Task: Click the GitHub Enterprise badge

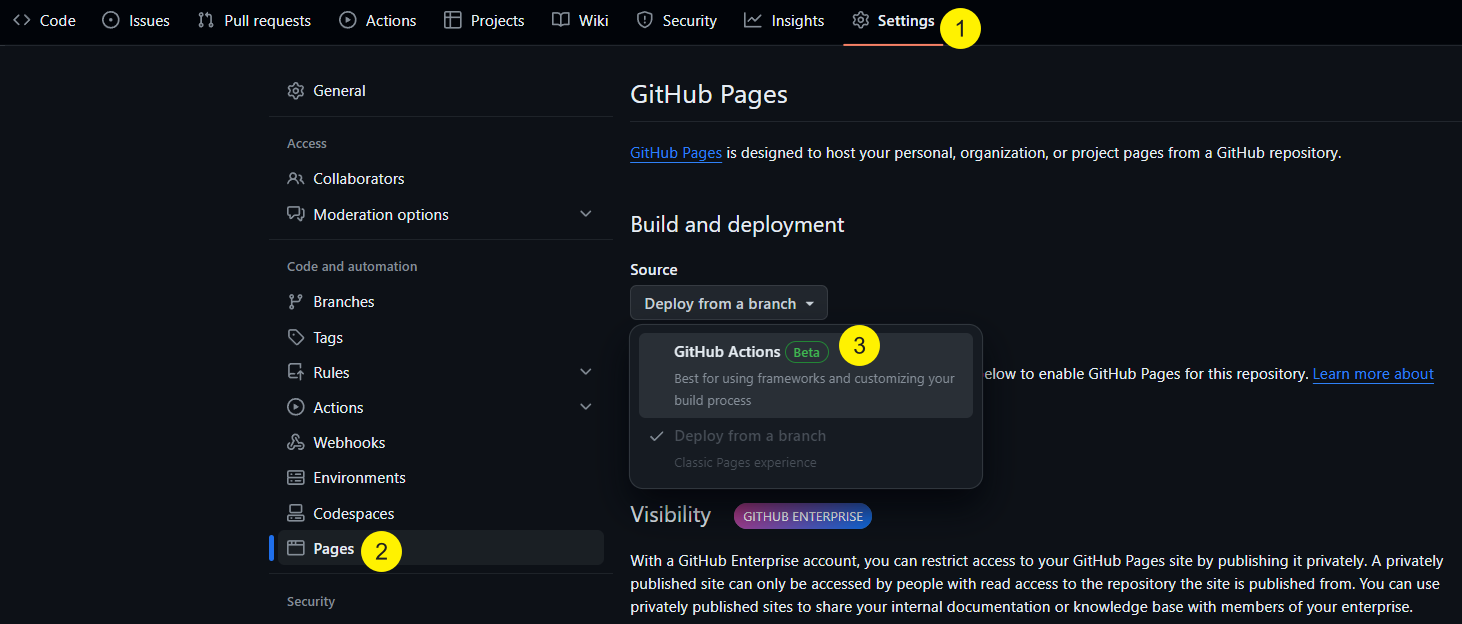Action: (x=802, y=517)
